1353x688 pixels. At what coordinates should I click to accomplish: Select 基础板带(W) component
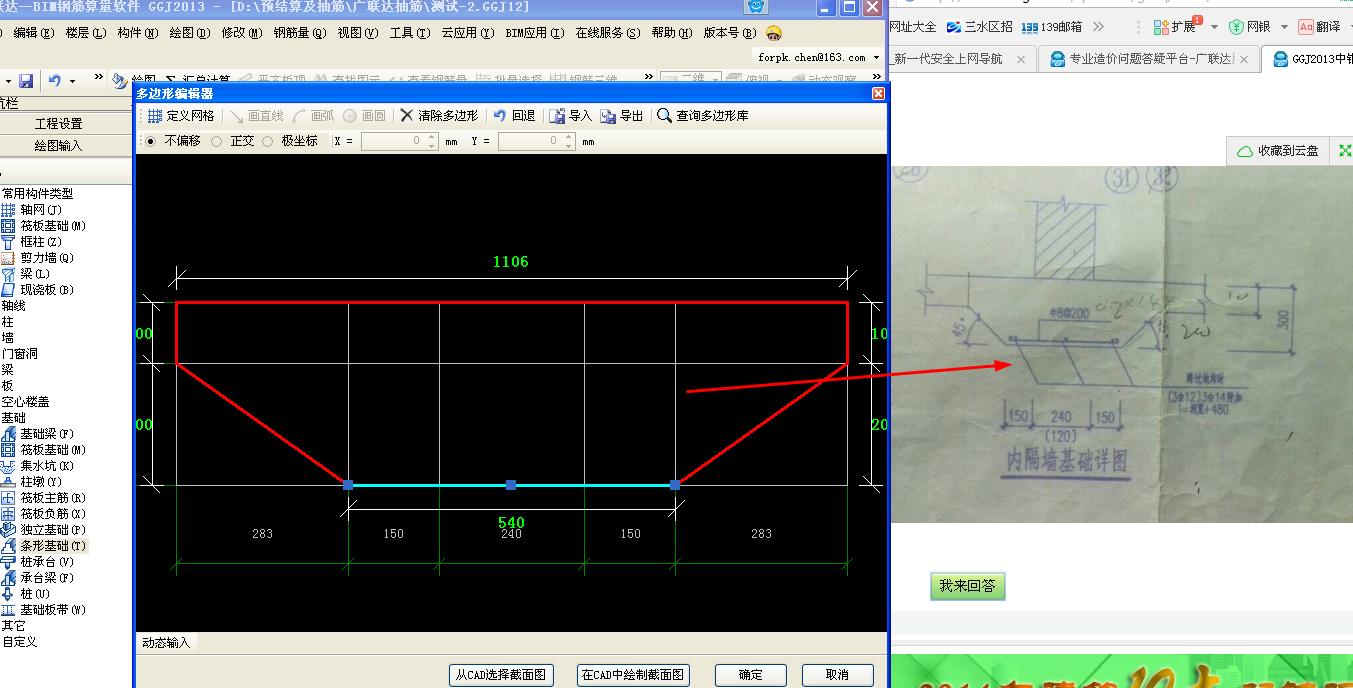point(44,610)
